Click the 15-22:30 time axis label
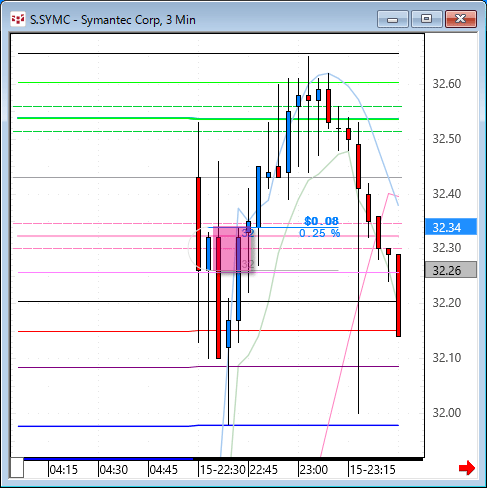 [x=223, y=470]
